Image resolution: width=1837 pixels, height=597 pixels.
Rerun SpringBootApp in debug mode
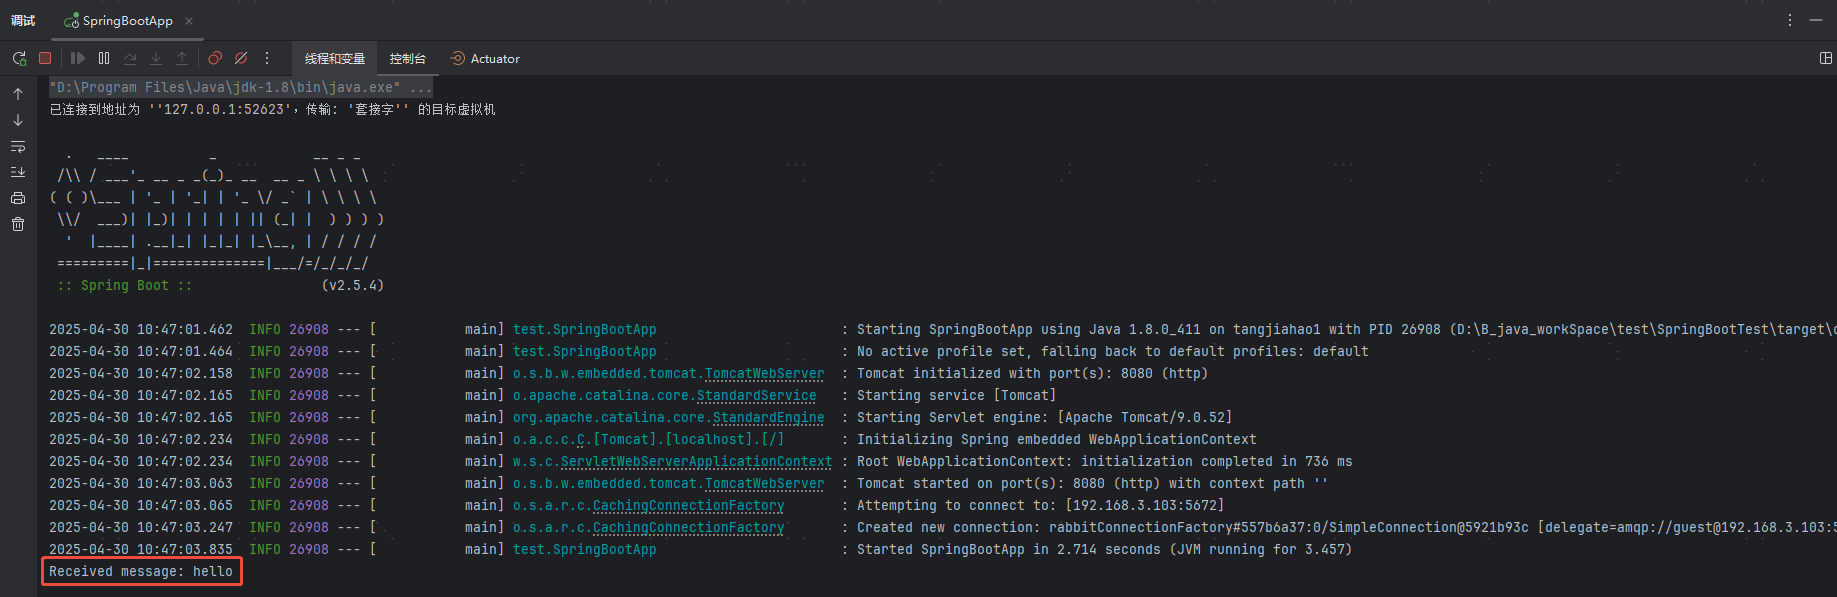click(19, 59)
